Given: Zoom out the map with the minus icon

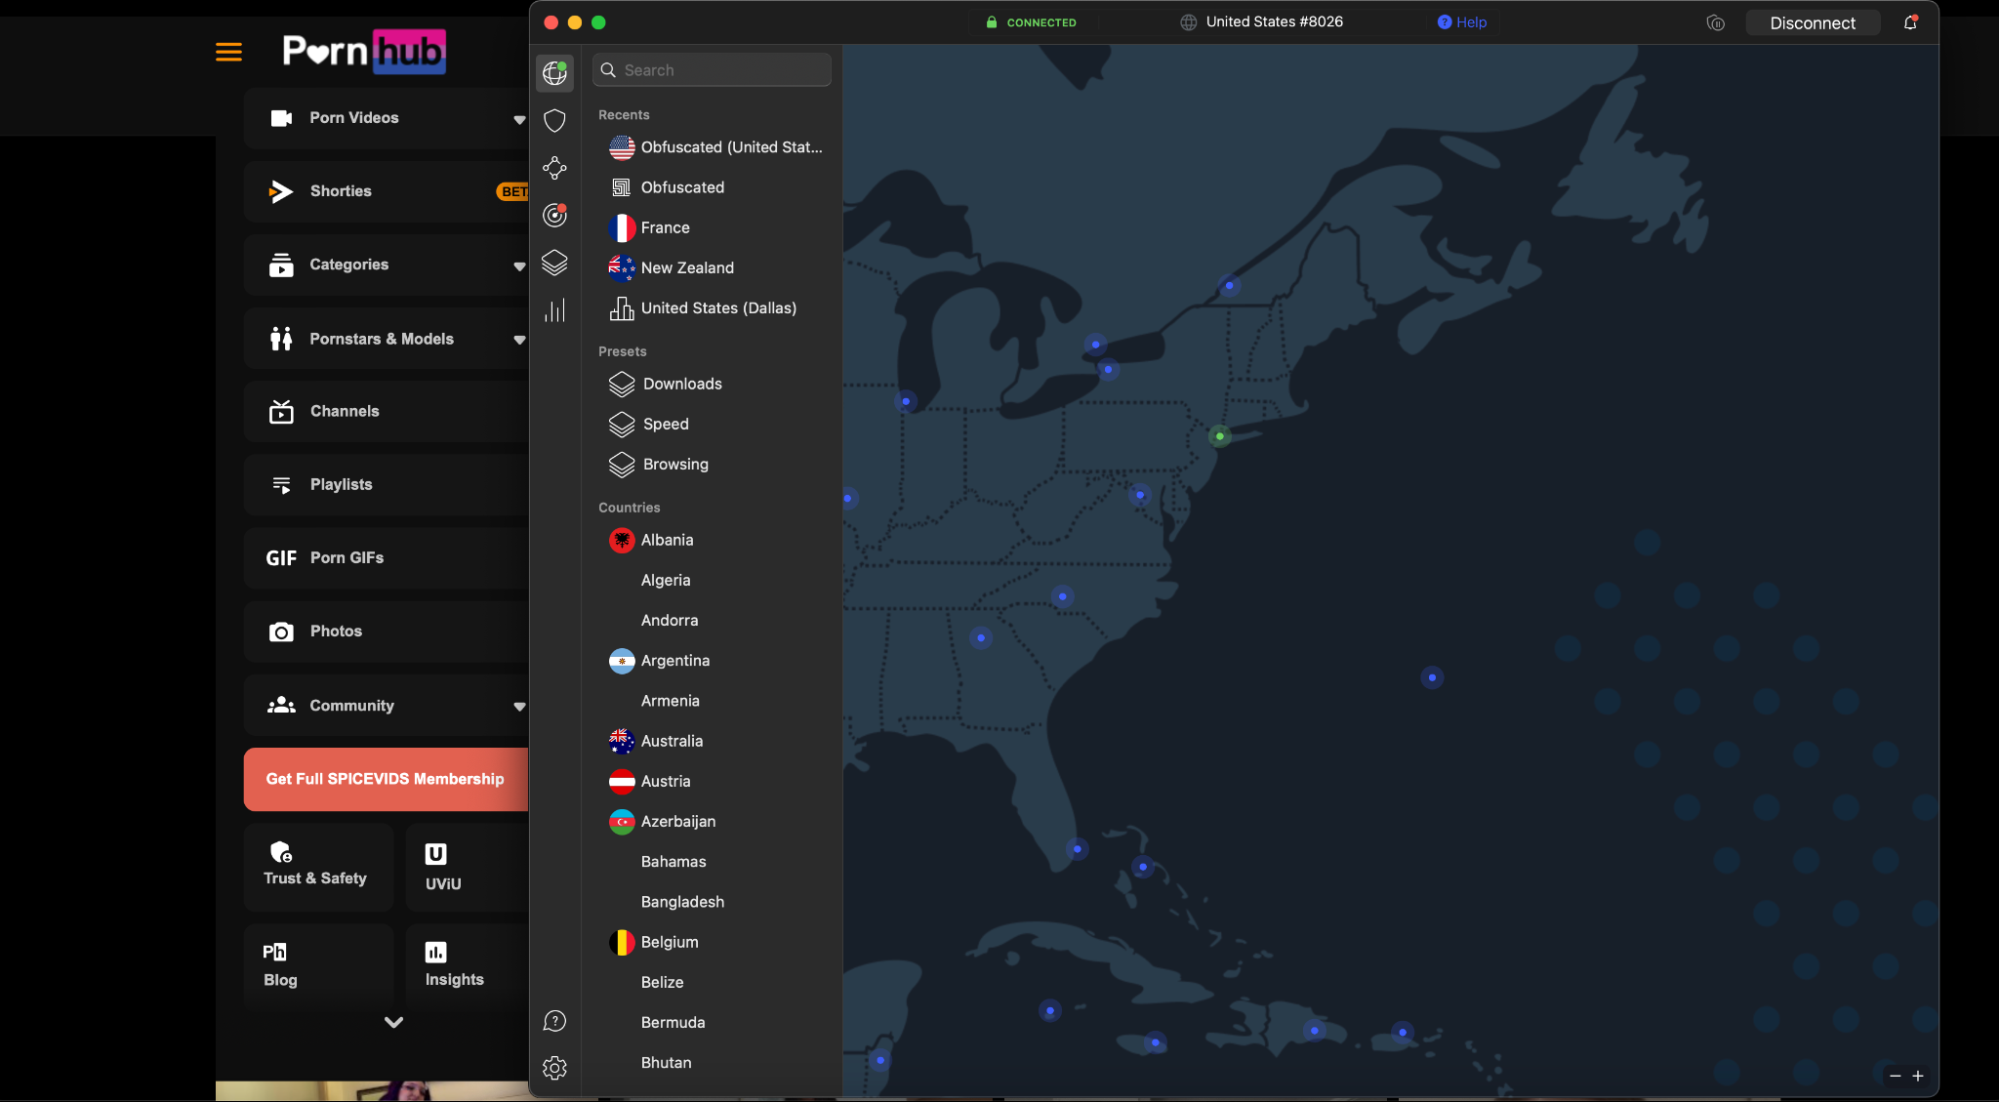Looking at the screenshot, I should pyautogui.click(x=1895, y=1076).
